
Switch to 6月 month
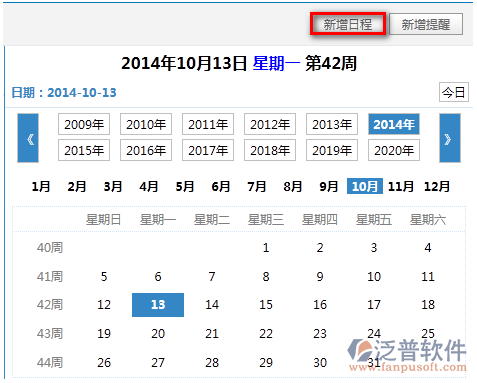(221, 186)
